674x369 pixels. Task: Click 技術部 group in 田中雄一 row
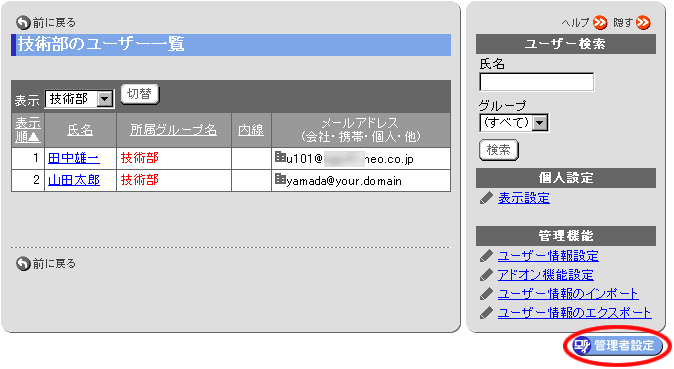point(140,158)
